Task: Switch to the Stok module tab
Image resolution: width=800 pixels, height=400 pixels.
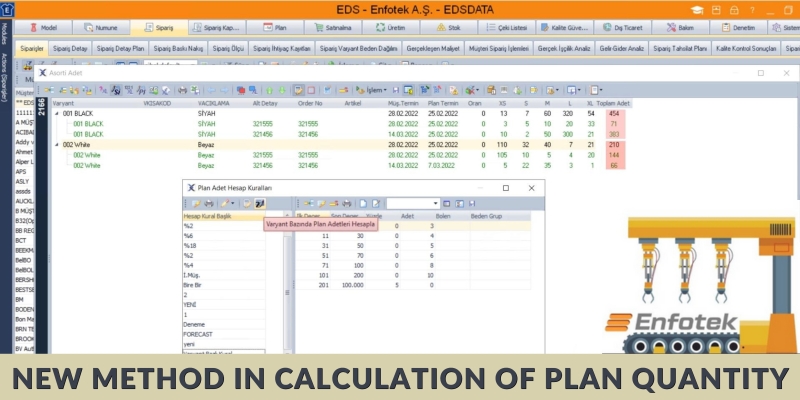Action: click(x=448, y=28)
